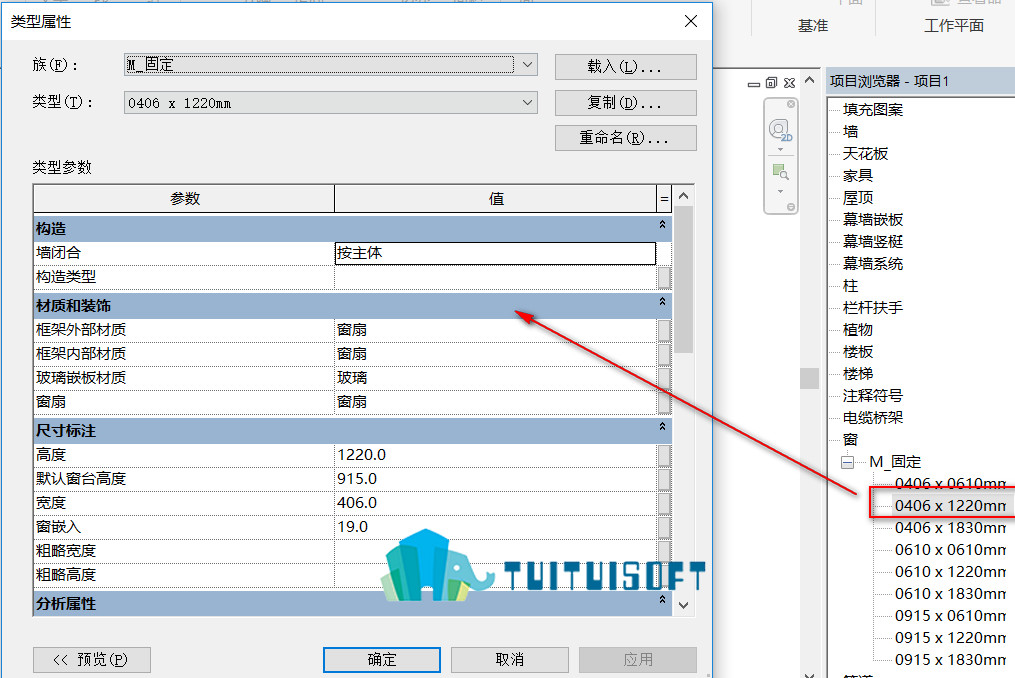This screenshot has width=1015, height=678.
Task: Click the equals column header button
Action: pos(664,199)
